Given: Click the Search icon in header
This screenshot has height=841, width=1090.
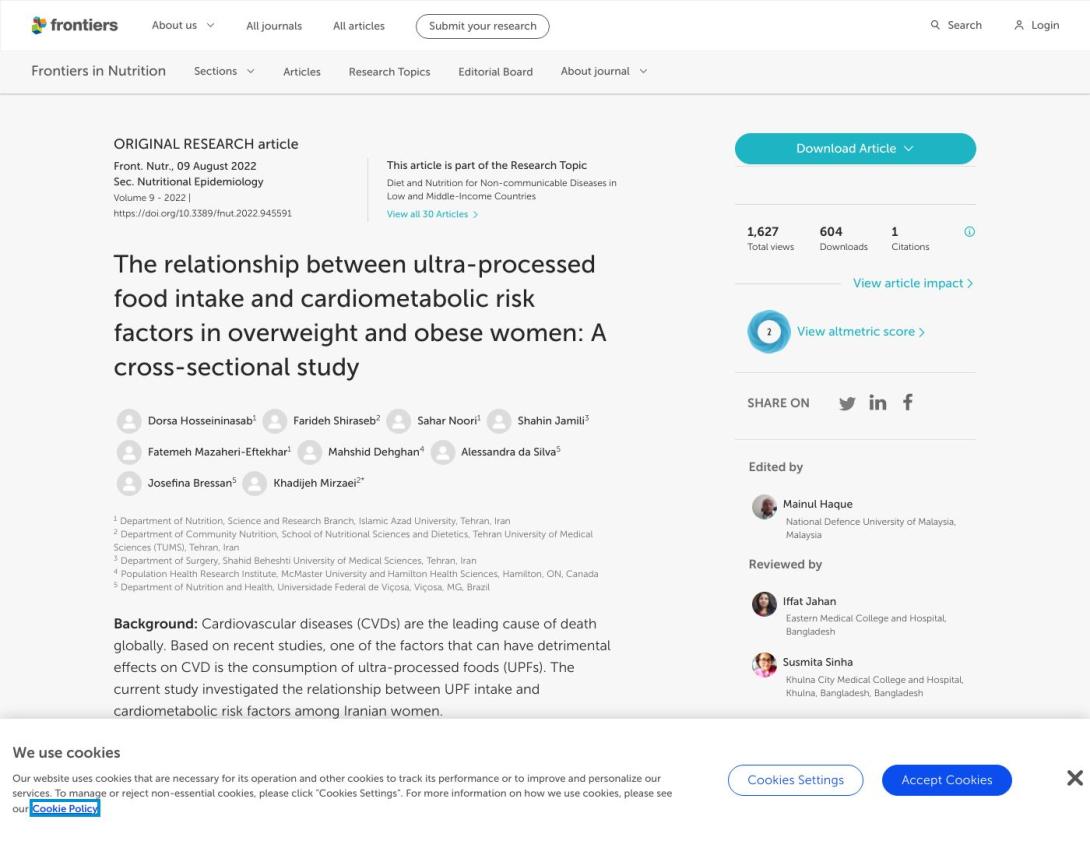Looking at the screenshot, I should click(935, 26).
